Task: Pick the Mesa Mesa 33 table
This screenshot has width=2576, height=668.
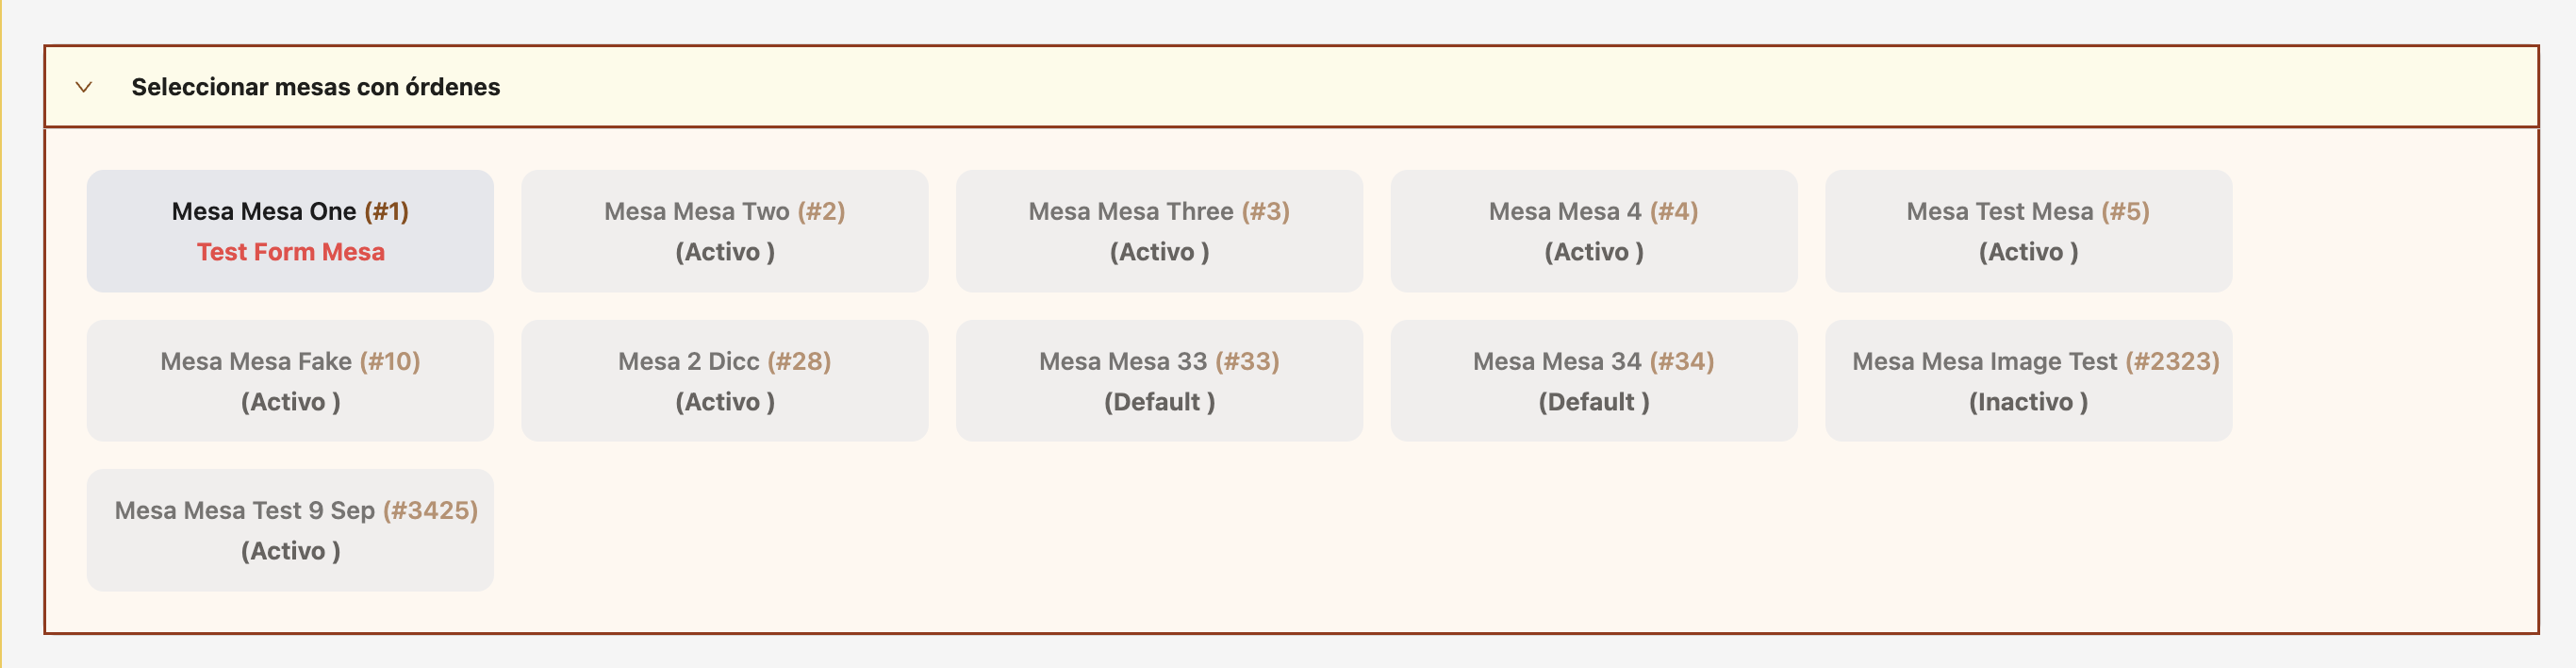Action: (x=1158, y=381)
